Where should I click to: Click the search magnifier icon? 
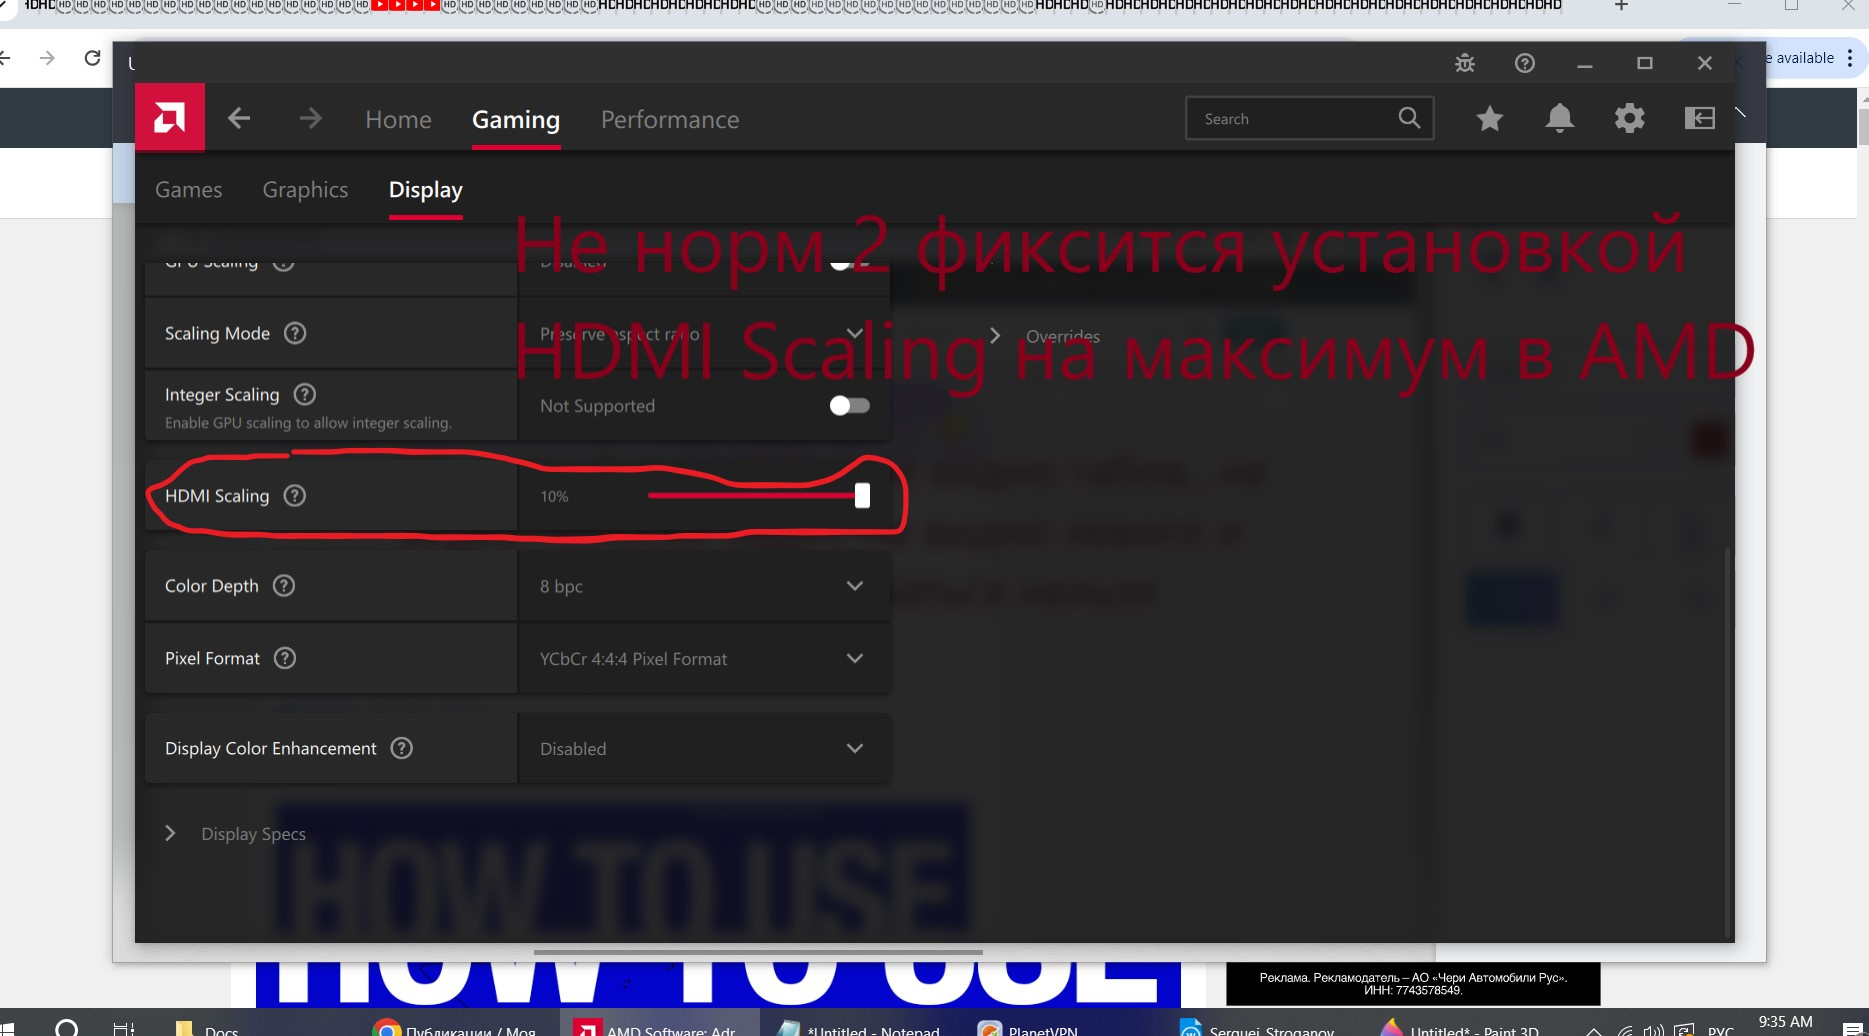click(x=1409, y=118)
